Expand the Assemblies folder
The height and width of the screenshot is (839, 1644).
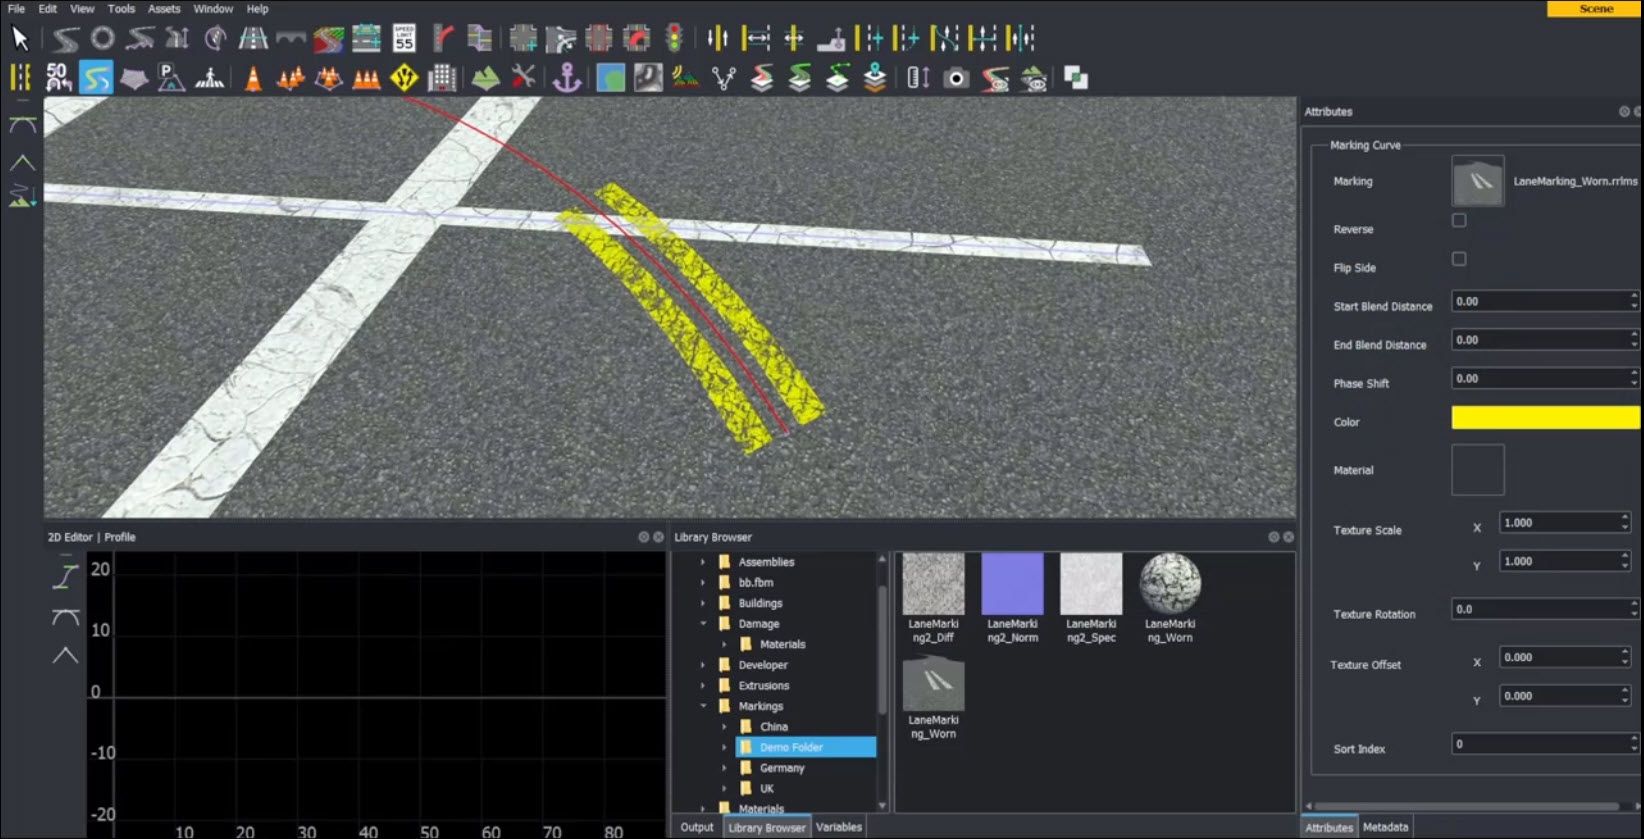(703, 562)
